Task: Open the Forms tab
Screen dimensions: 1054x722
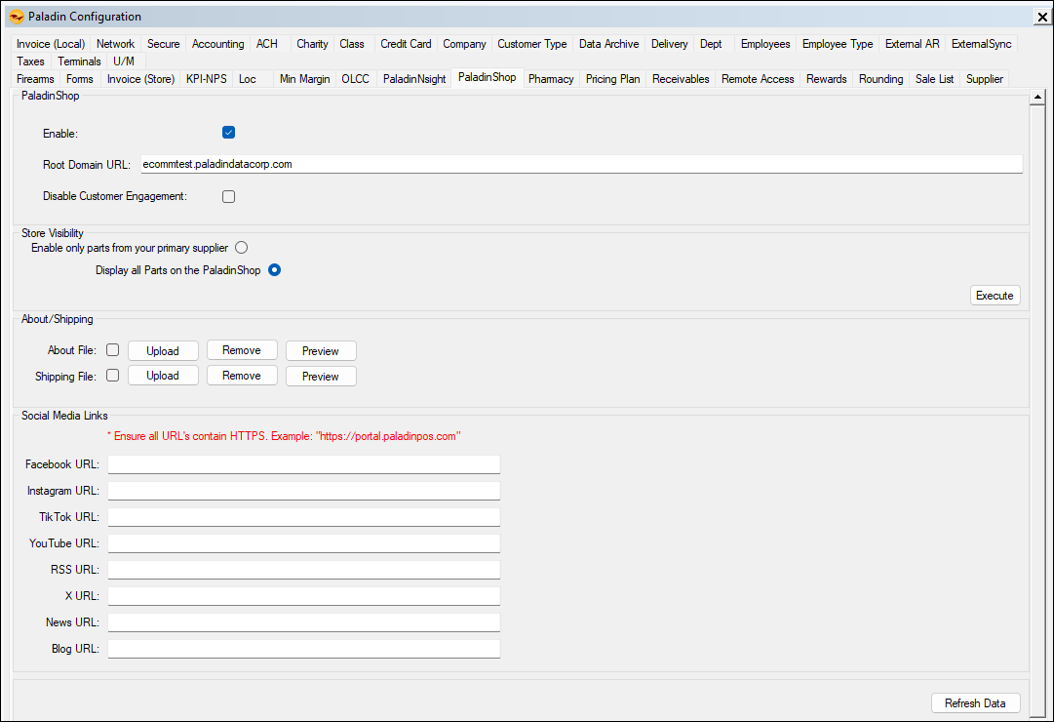Action: pyautogui.click(x=80, y=79)
